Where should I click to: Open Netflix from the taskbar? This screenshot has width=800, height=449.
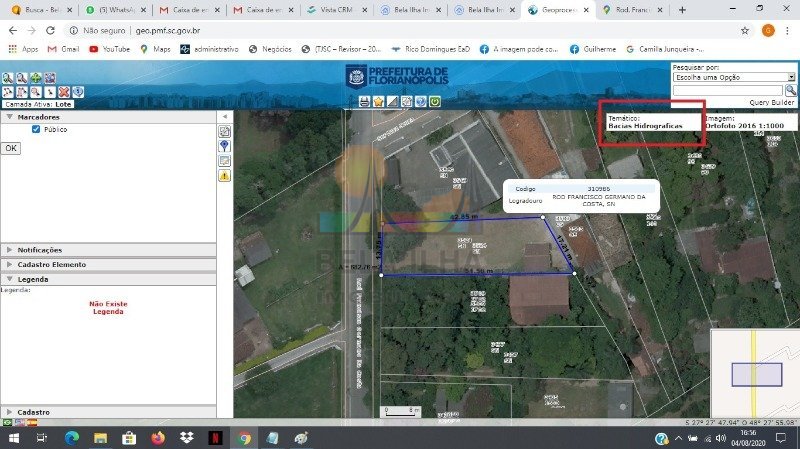[x=215, y=438]
